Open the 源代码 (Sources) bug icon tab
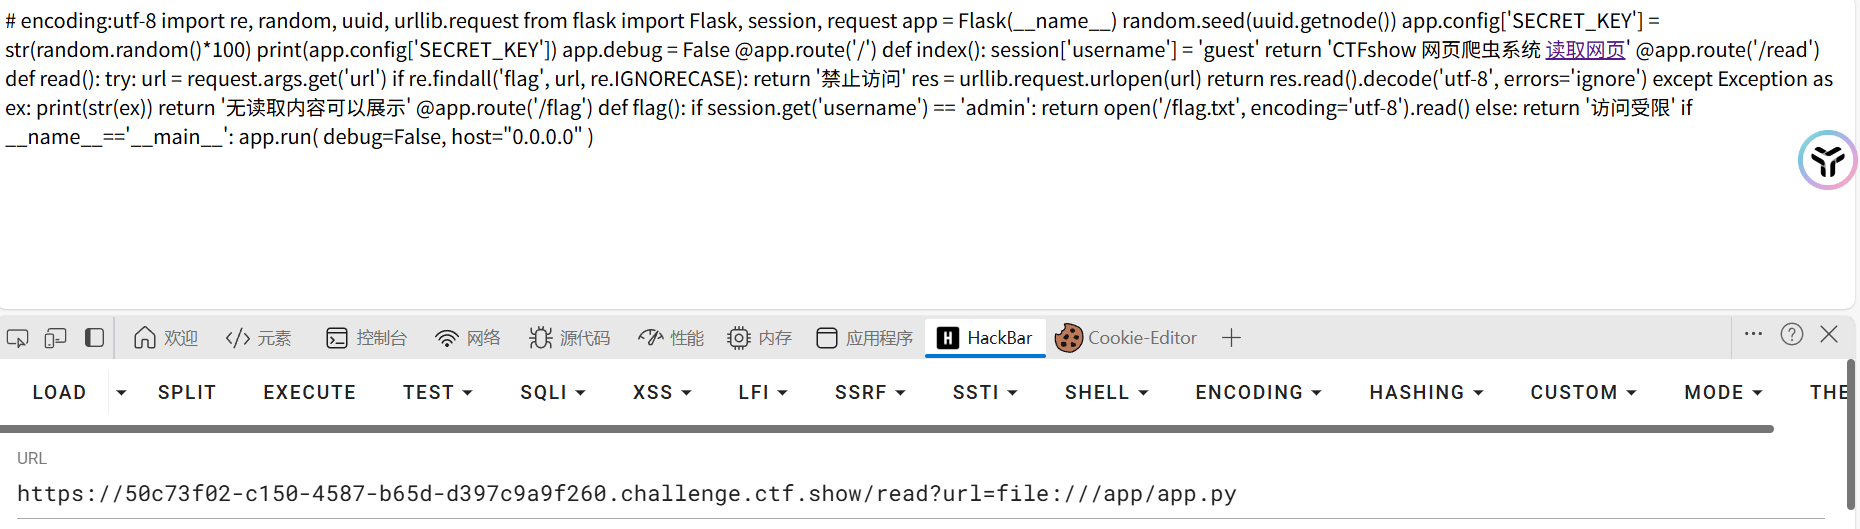 pos(570,338)
